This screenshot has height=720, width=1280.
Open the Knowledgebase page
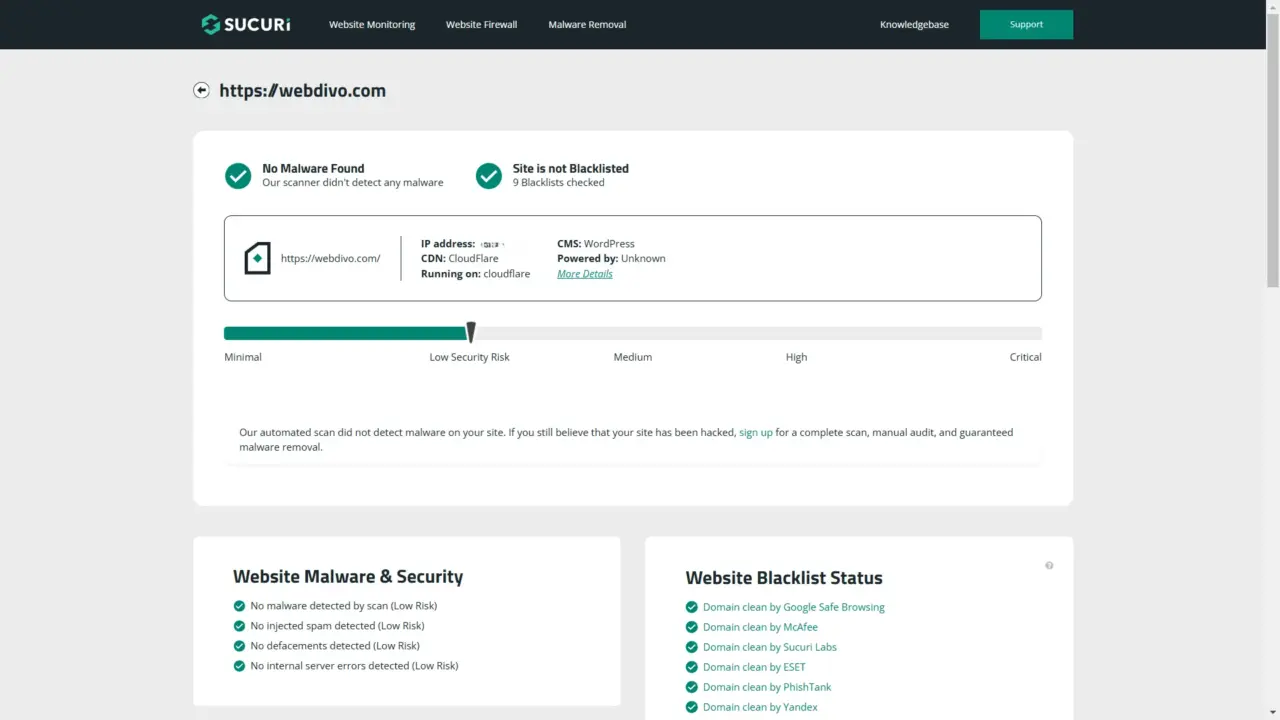click(x=914, y=25)
